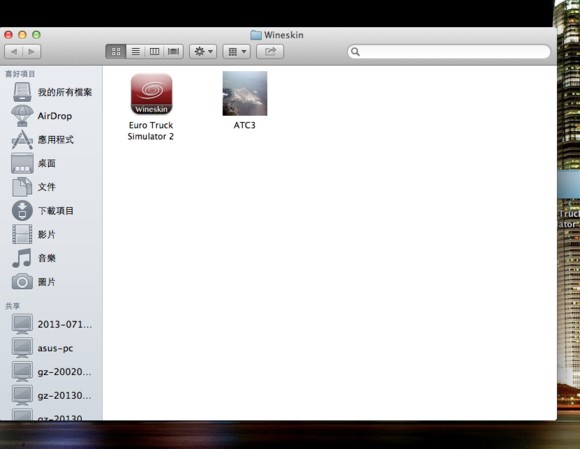Open the gear action menu dropdown
The image size is (580, 449).
coord(203,51)
